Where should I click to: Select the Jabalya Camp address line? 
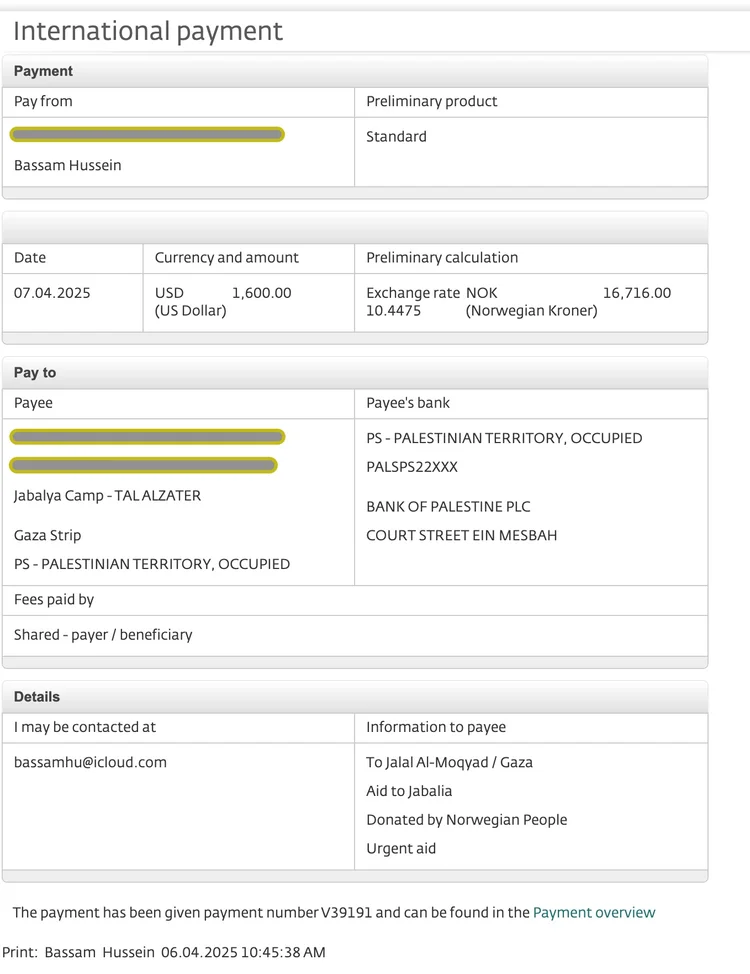(x=107, y=495)
